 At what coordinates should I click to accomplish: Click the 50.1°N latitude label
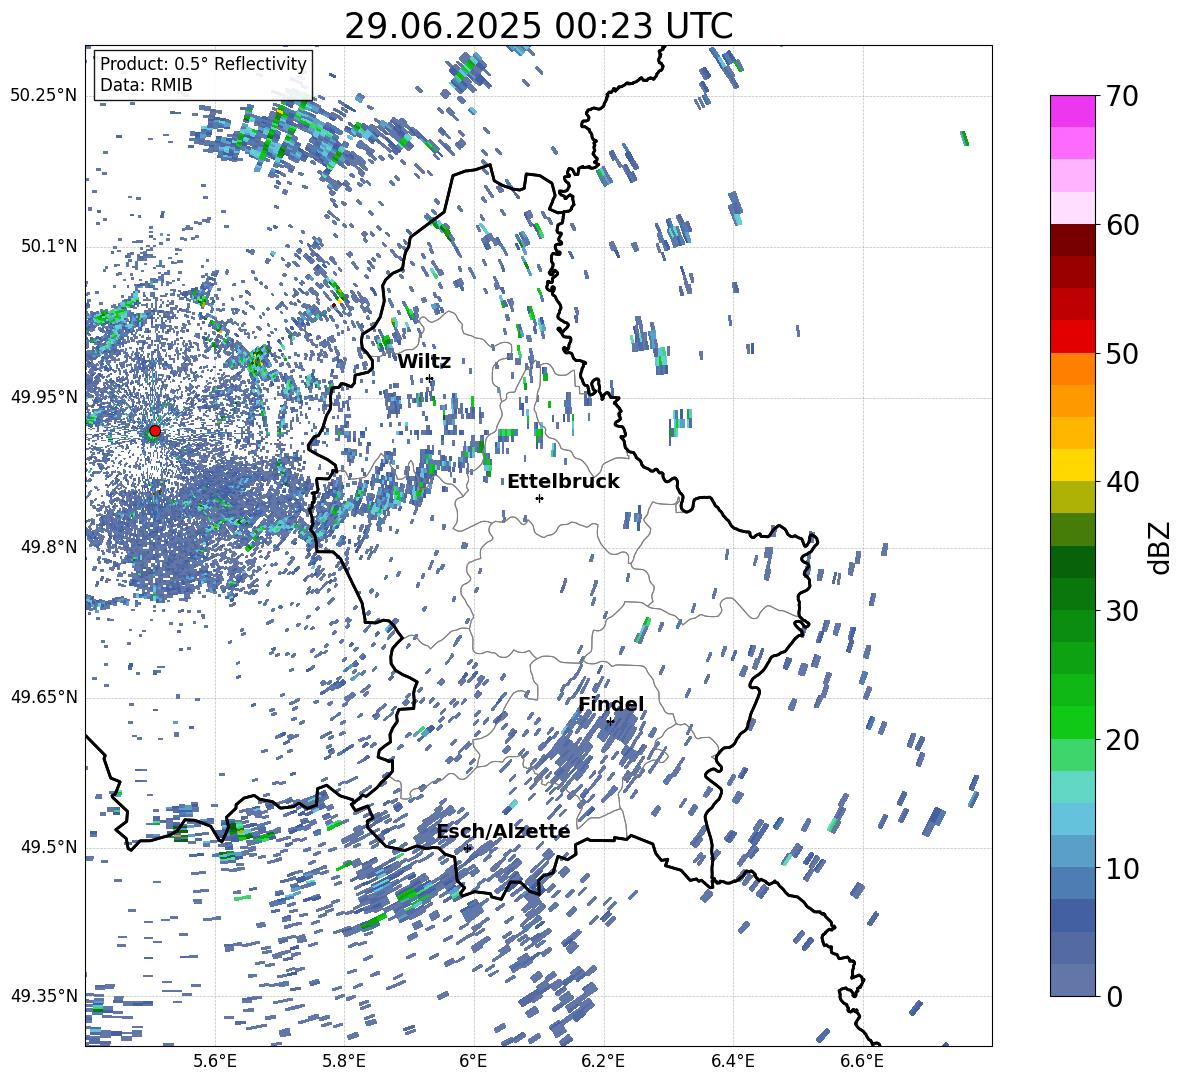[x=50, y=246]
